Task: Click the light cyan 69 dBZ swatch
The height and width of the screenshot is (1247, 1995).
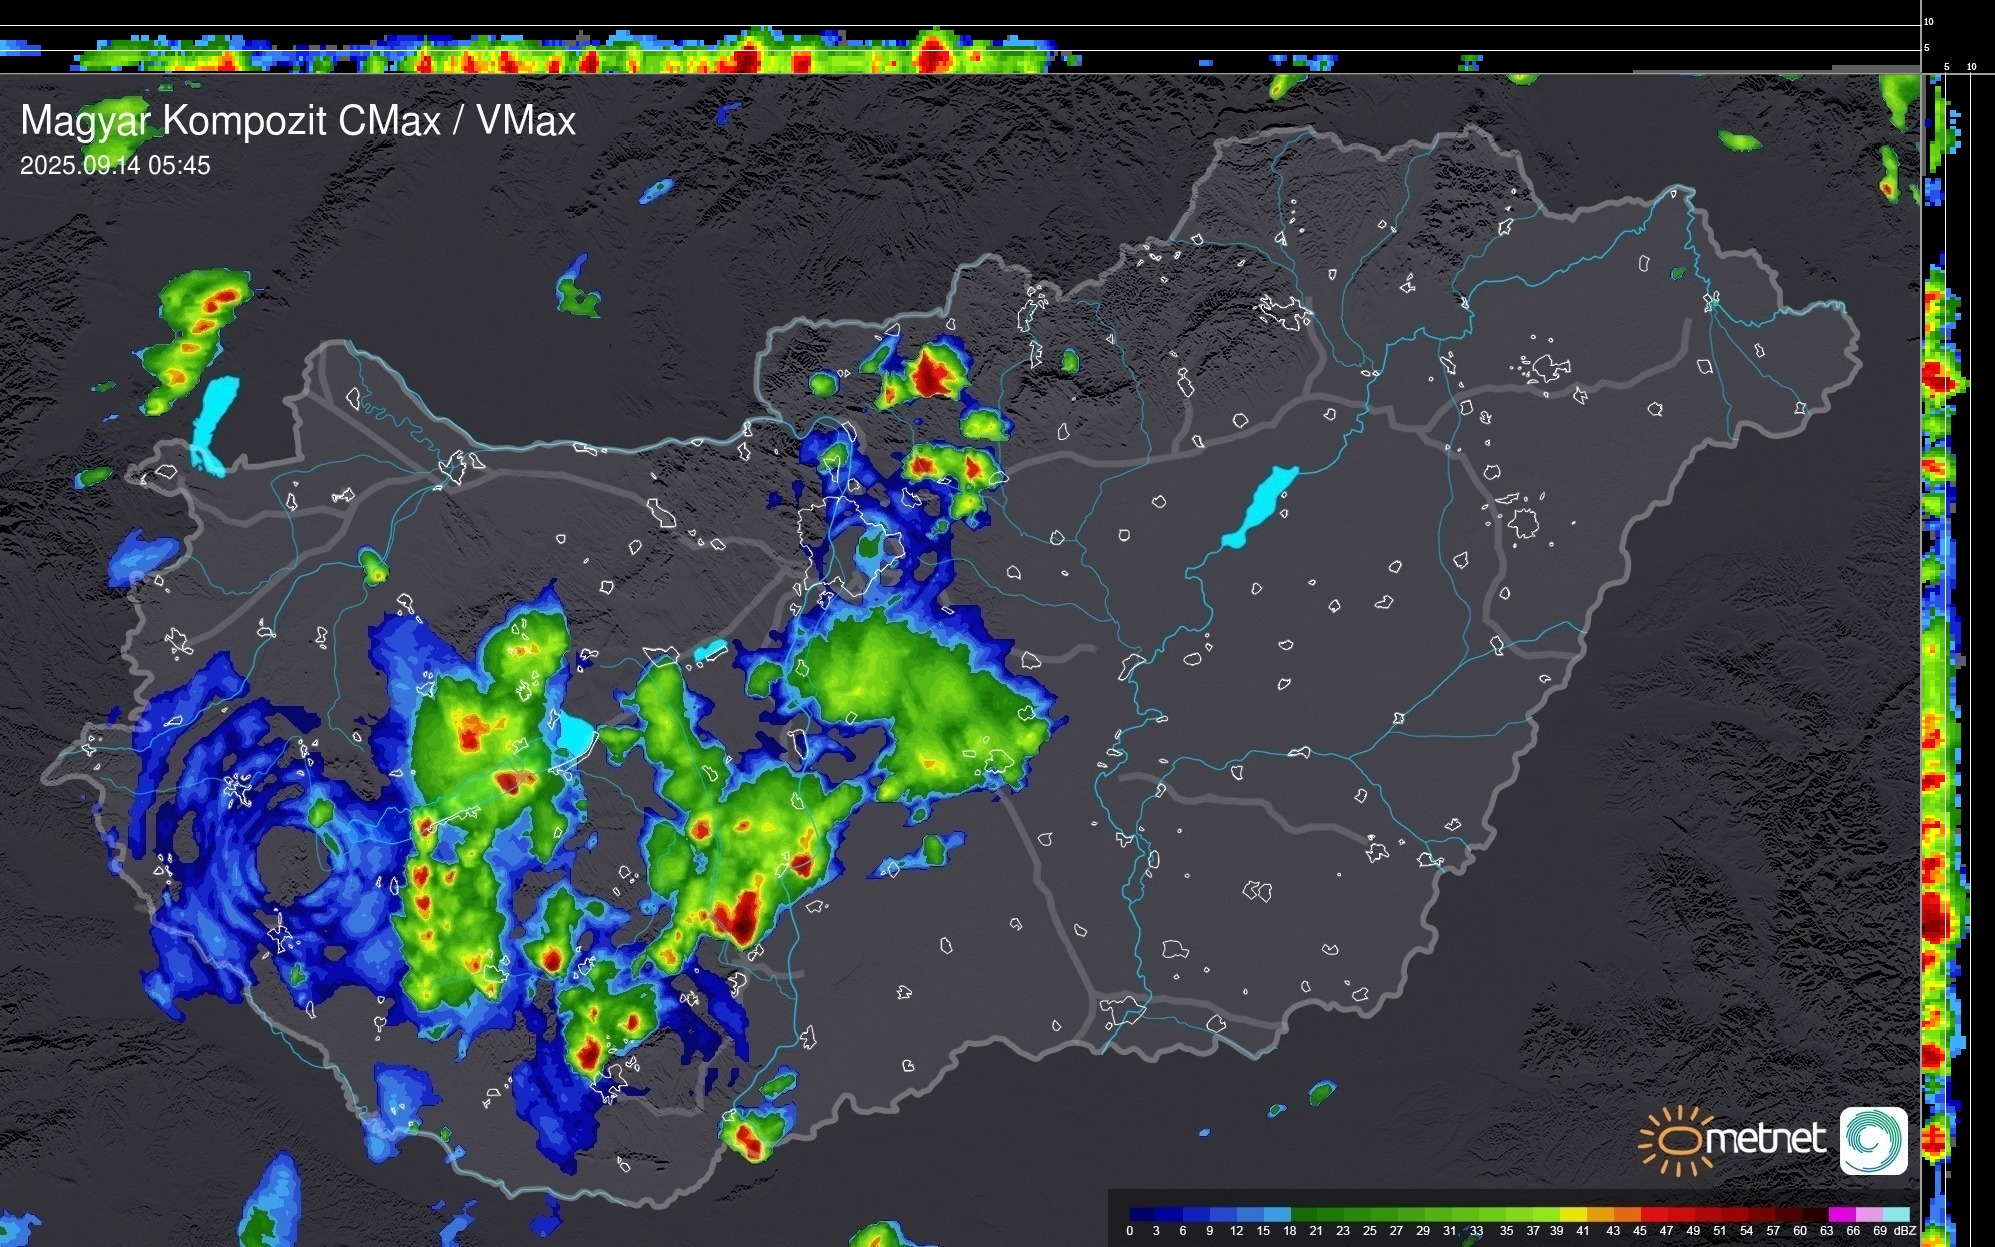Action: pyautogui.click(x=1895, y=1214)
